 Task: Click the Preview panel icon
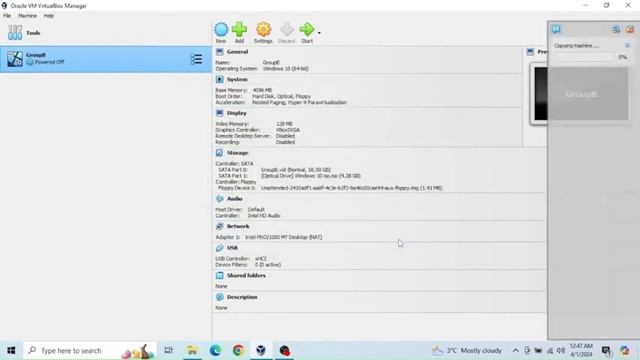(530, 52)
